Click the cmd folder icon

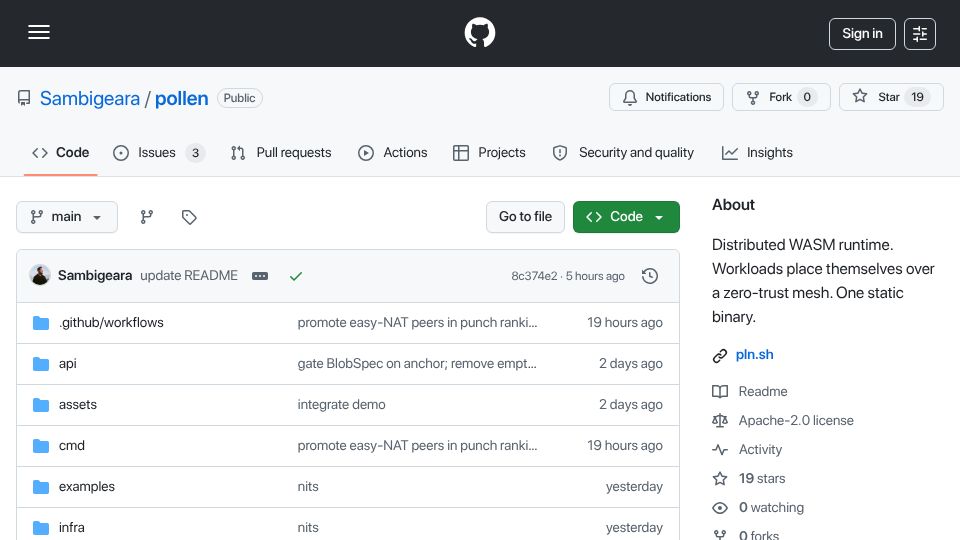(41, 446)
